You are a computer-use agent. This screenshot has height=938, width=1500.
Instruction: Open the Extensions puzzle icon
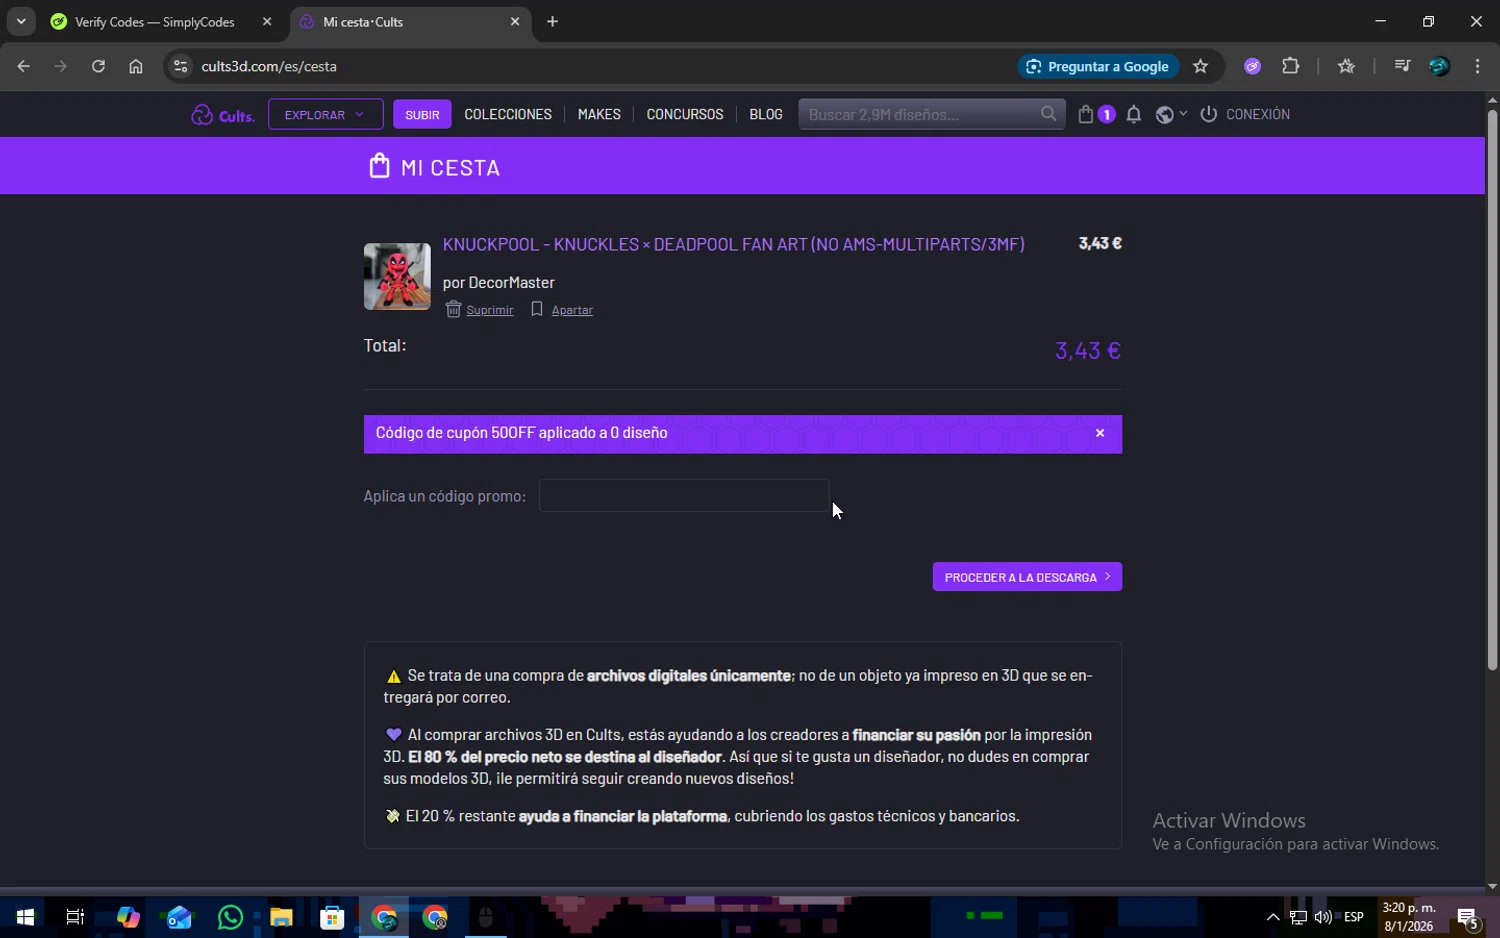point(1291,66)
